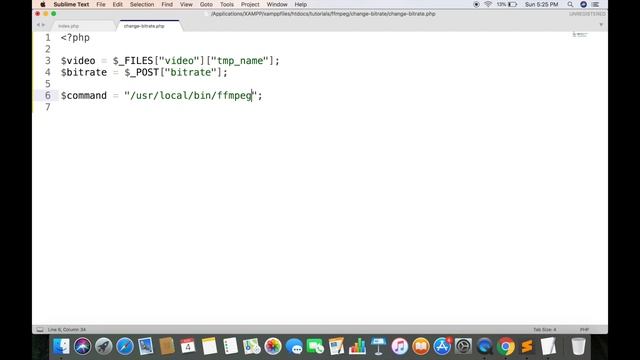Open the Window menu
The height and width of the screenshot is (360, 640).
(x=277, y=4)
